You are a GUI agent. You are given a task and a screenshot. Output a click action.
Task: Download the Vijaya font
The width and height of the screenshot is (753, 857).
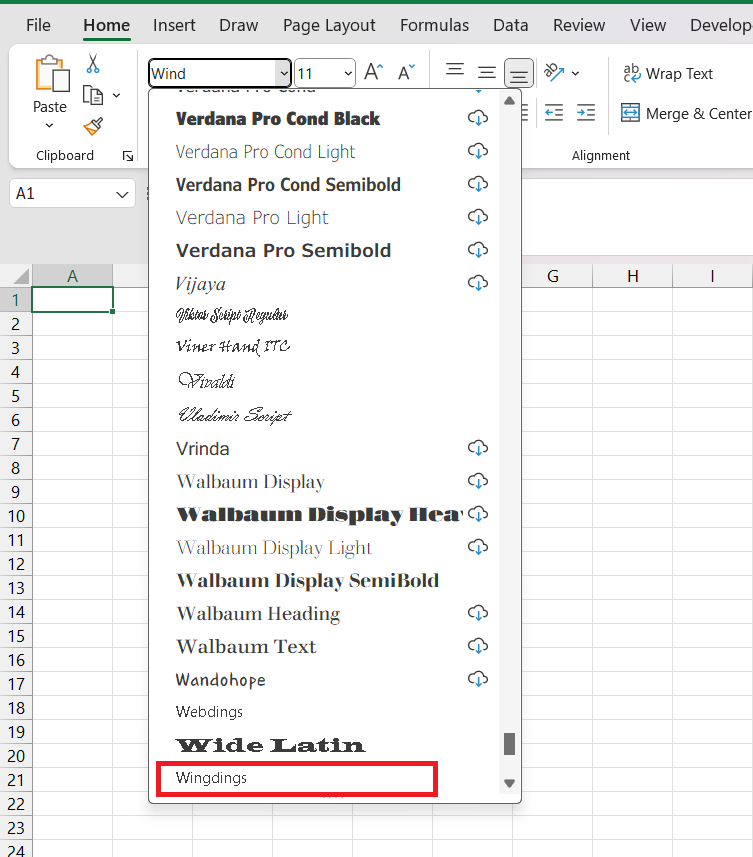click(x=478, y=283)
